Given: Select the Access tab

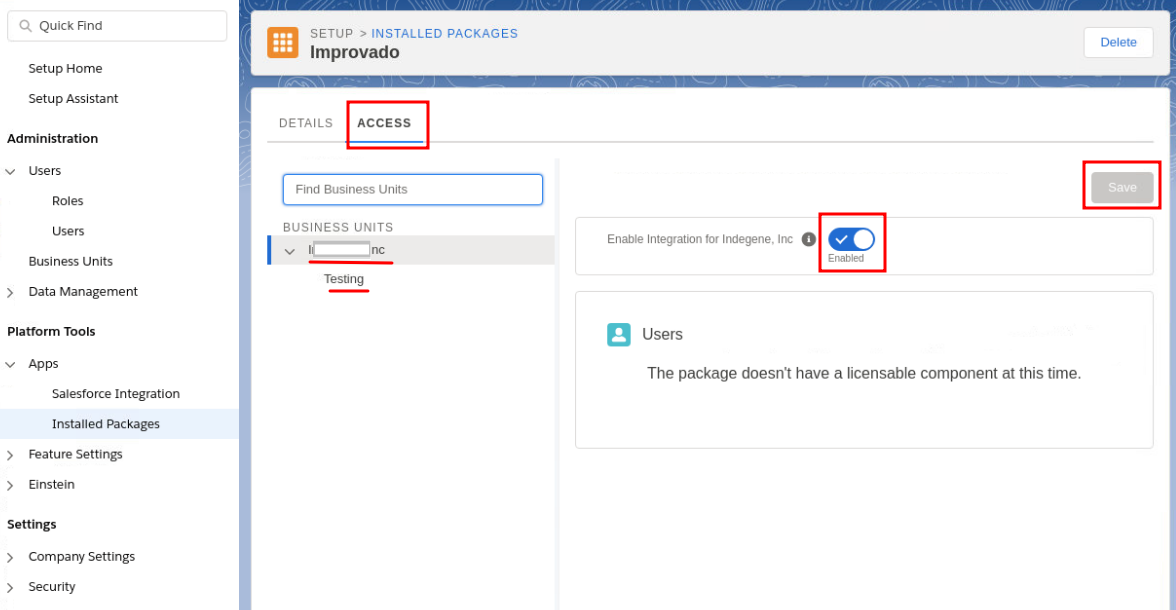Looking at the screenshot, I should click(384, 123).
